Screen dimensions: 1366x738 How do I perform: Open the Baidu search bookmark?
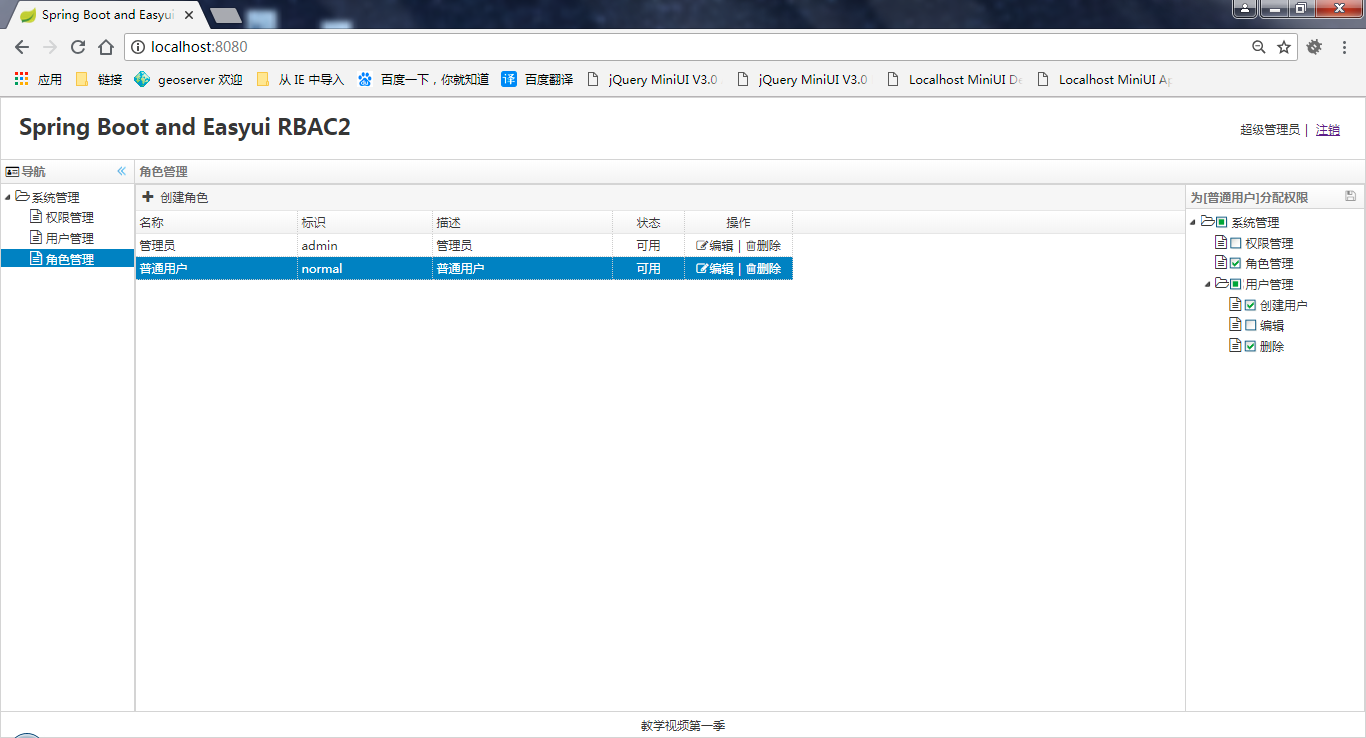(424, 79)
